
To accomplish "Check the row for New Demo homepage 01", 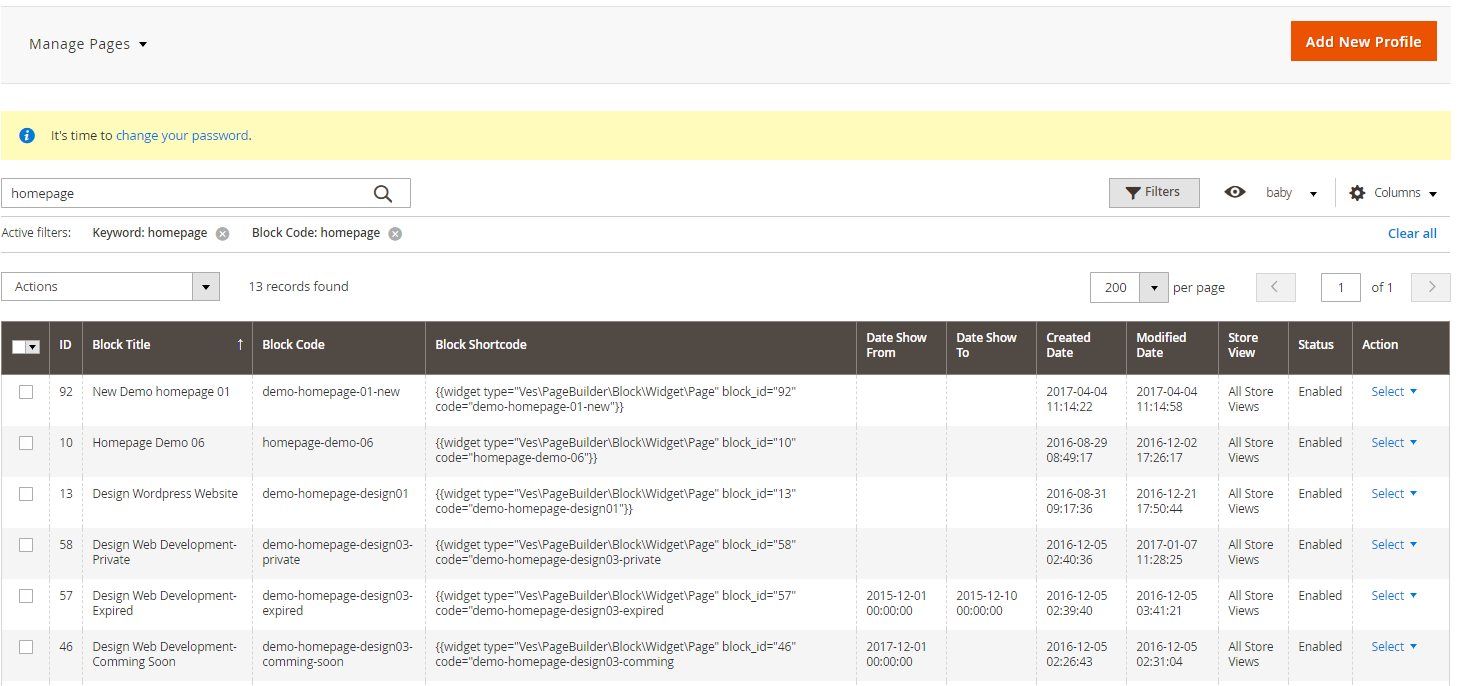I will (x=26, y=392).
